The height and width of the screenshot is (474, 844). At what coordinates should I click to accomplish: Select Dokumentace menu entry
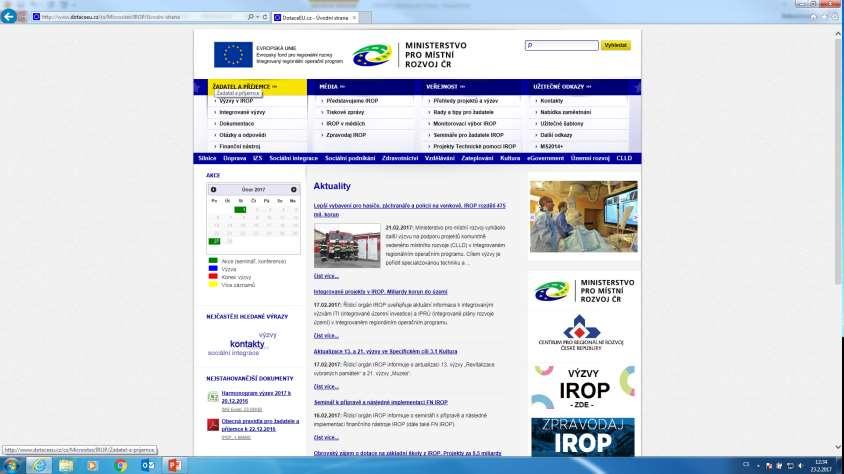(236, 124)
